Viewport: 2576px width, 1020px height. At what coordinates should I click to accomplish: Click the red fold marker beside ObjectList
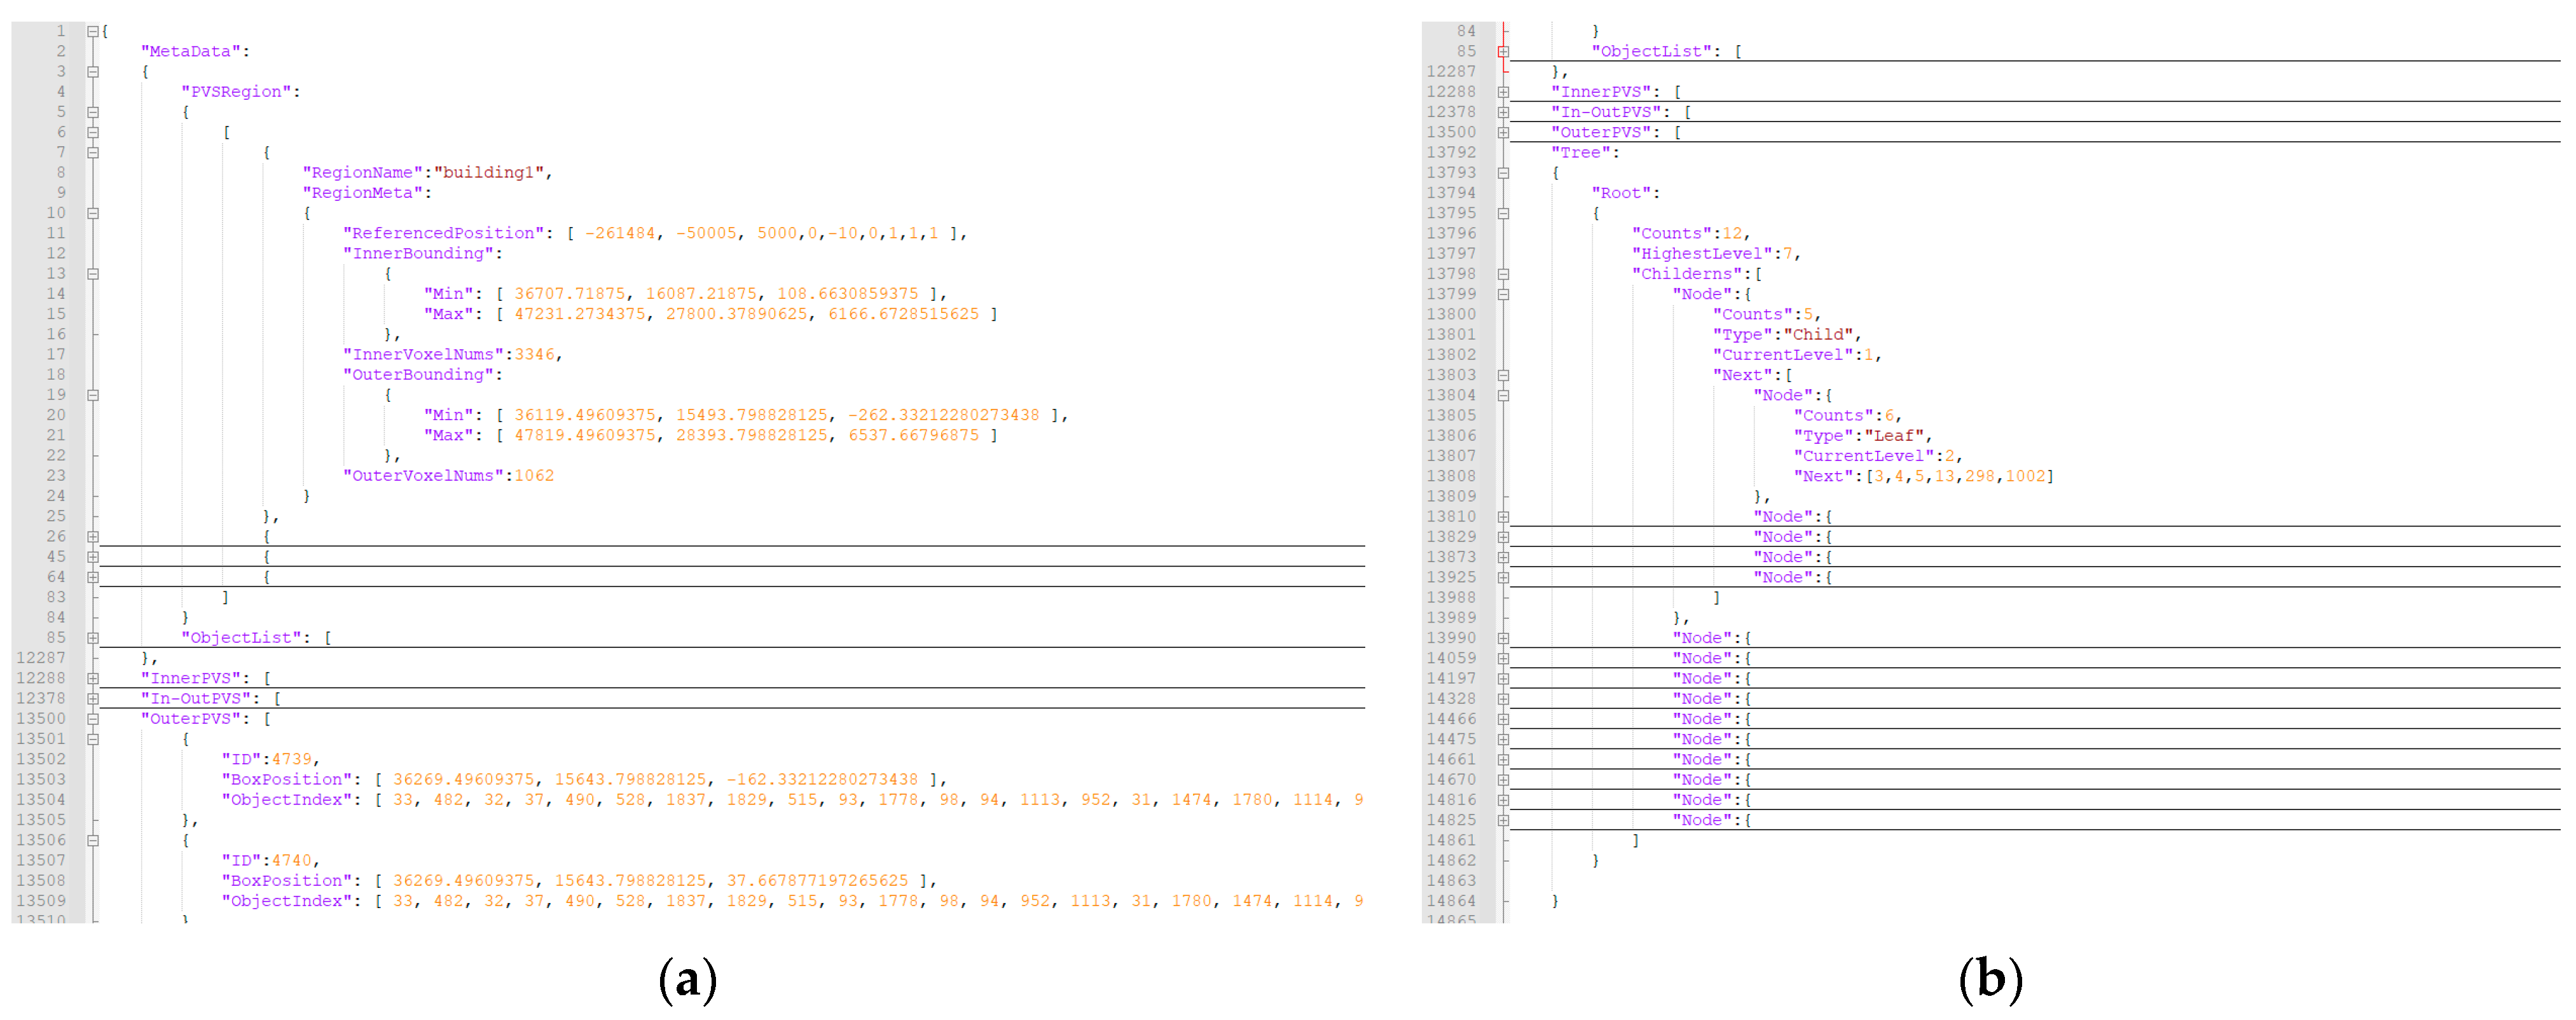(1503, 52)
